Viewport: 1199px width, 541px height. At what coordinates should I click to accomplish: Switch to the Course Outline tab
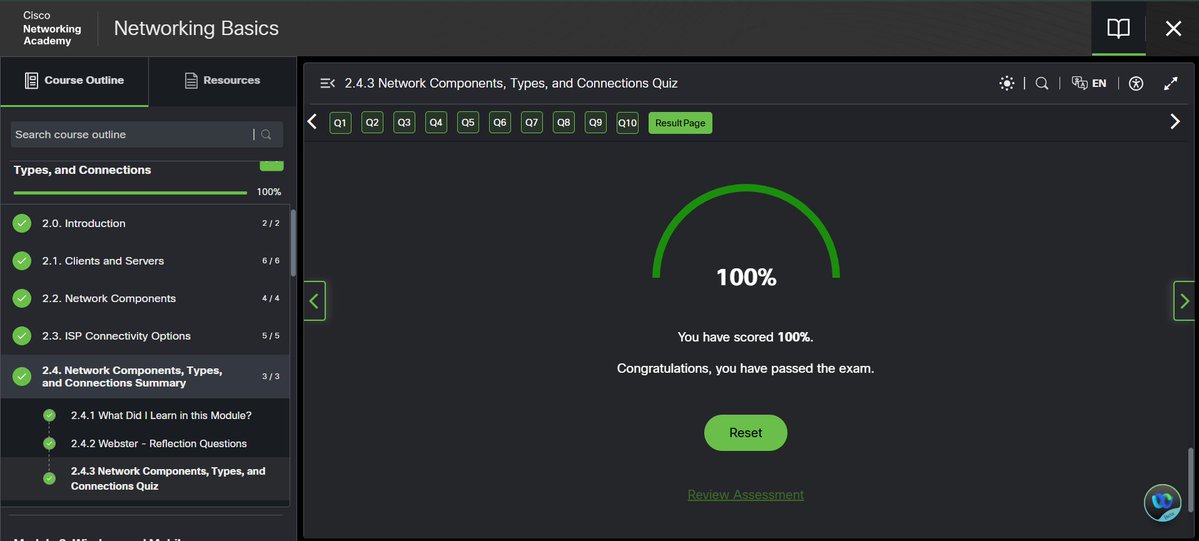[74, 80]
